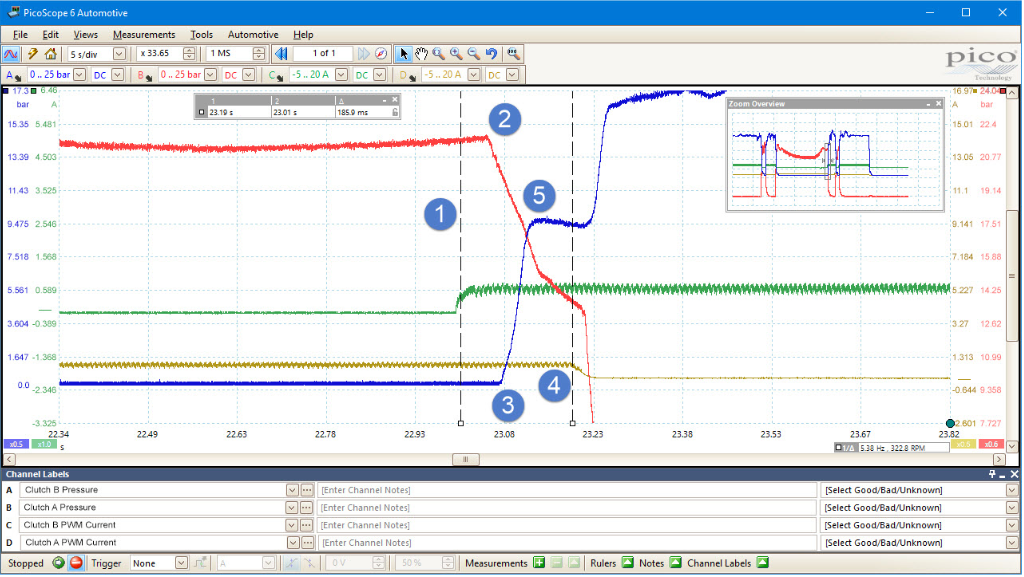Open Channel C DC coupling dropdown

pos(379,75)
